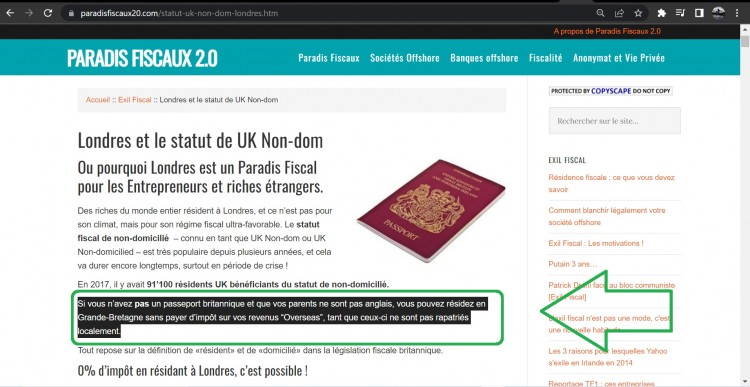
Task: Open the extensions puzzle icon
Action: coord(662,13)
